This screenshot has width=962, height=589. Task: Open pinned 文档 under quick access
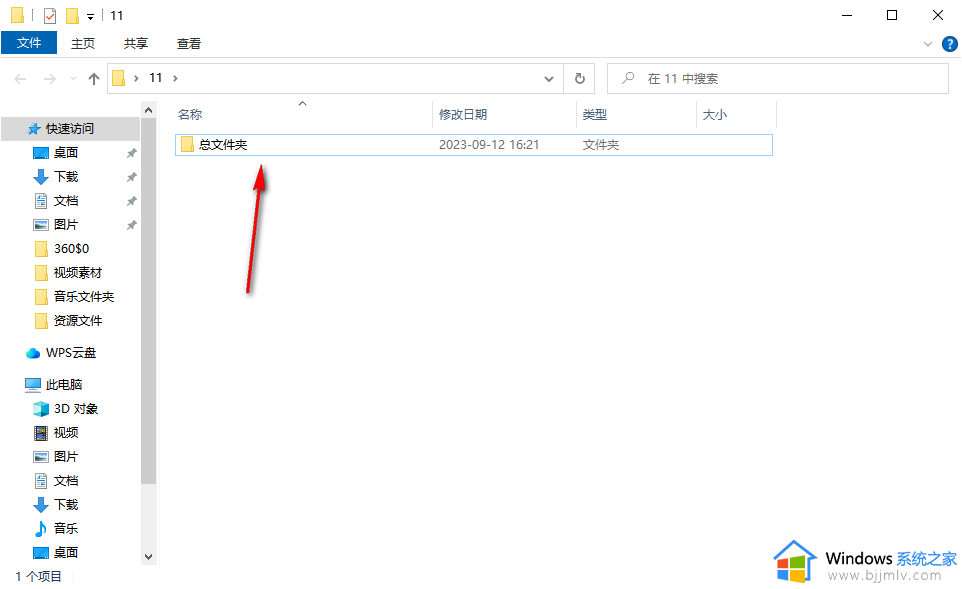66,201
